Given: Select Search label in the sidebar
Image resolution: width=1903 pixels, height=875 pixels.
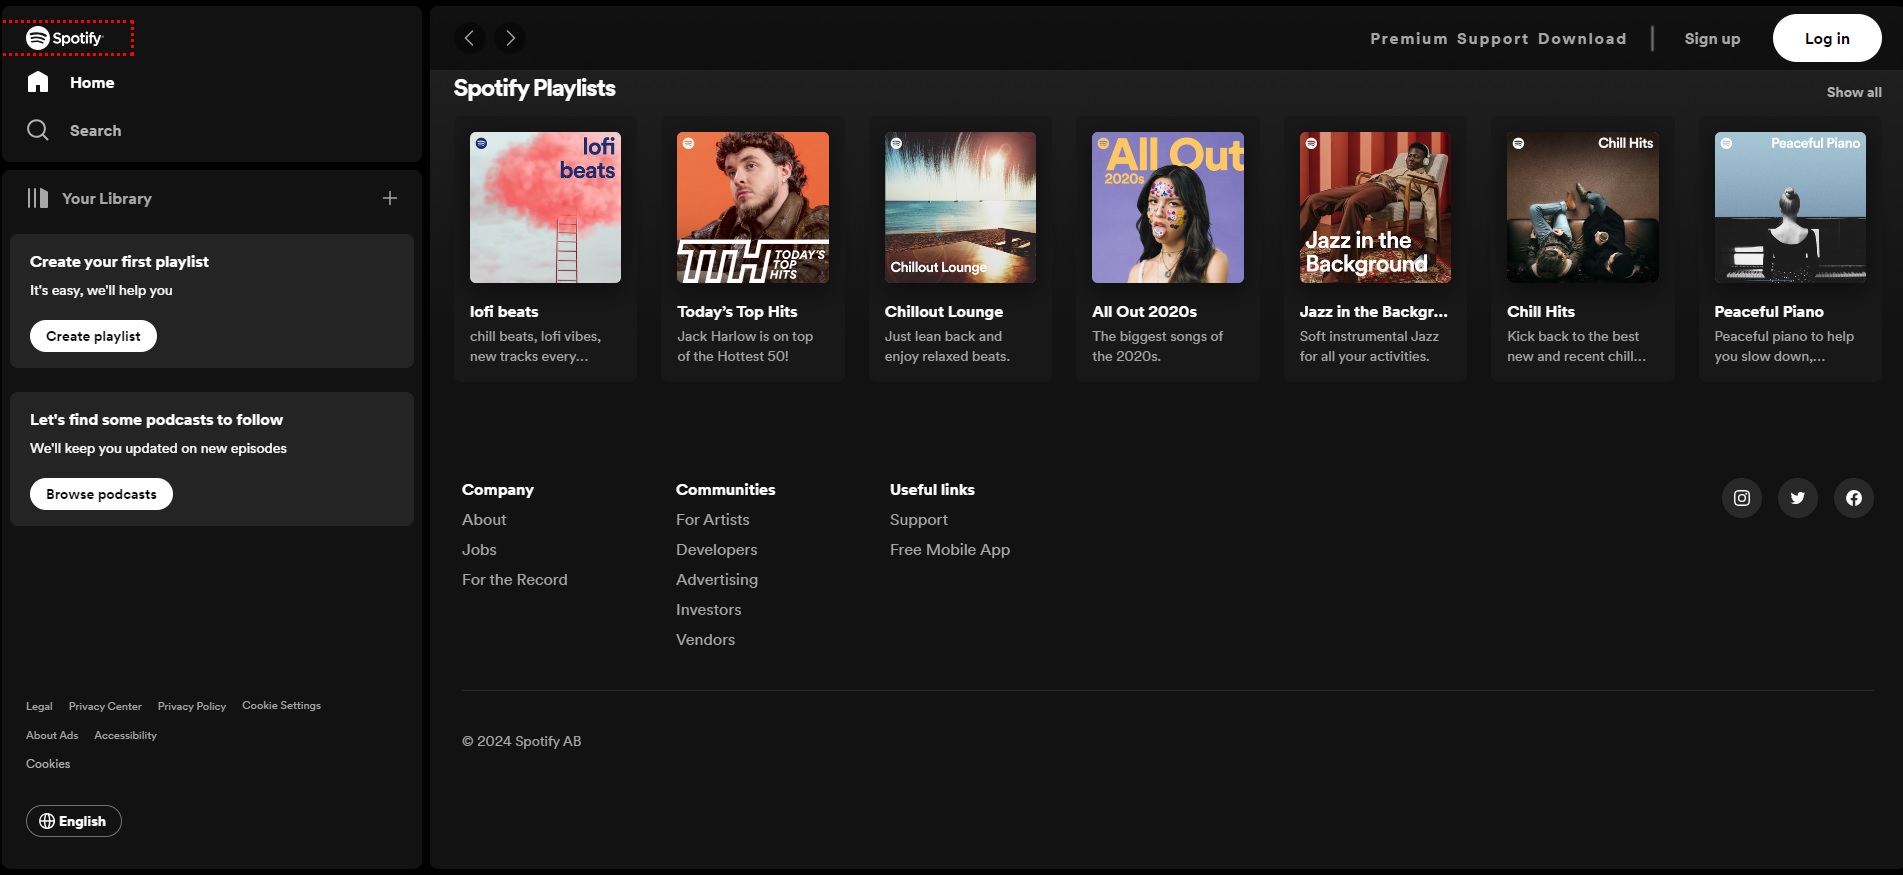Looking at the screenshot, I should click(96, 131).
